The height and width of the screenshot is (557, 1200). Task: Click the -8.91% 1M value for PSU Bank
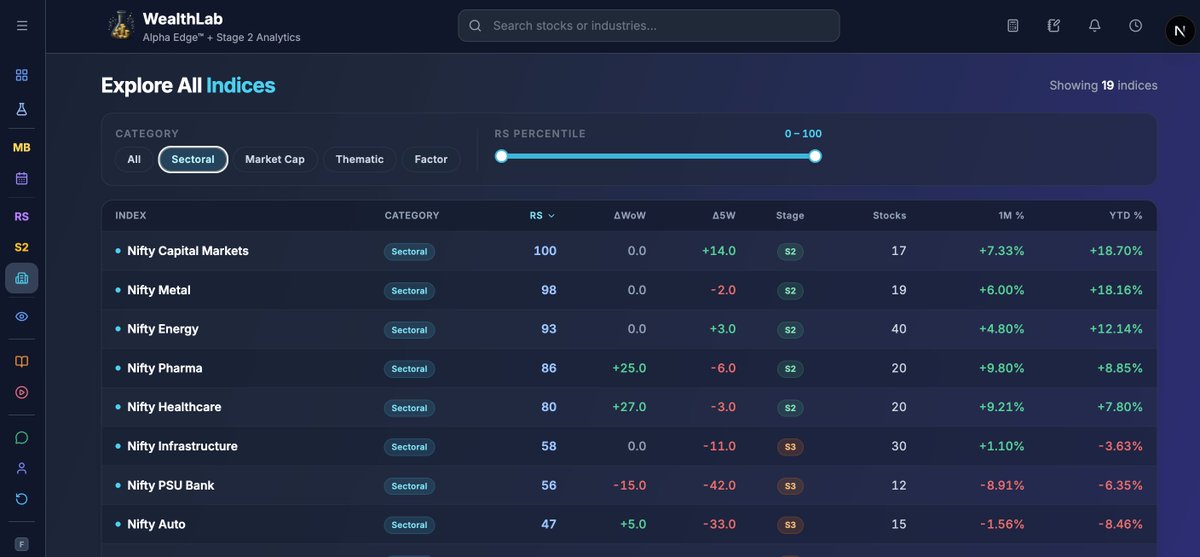[1003, 485]
